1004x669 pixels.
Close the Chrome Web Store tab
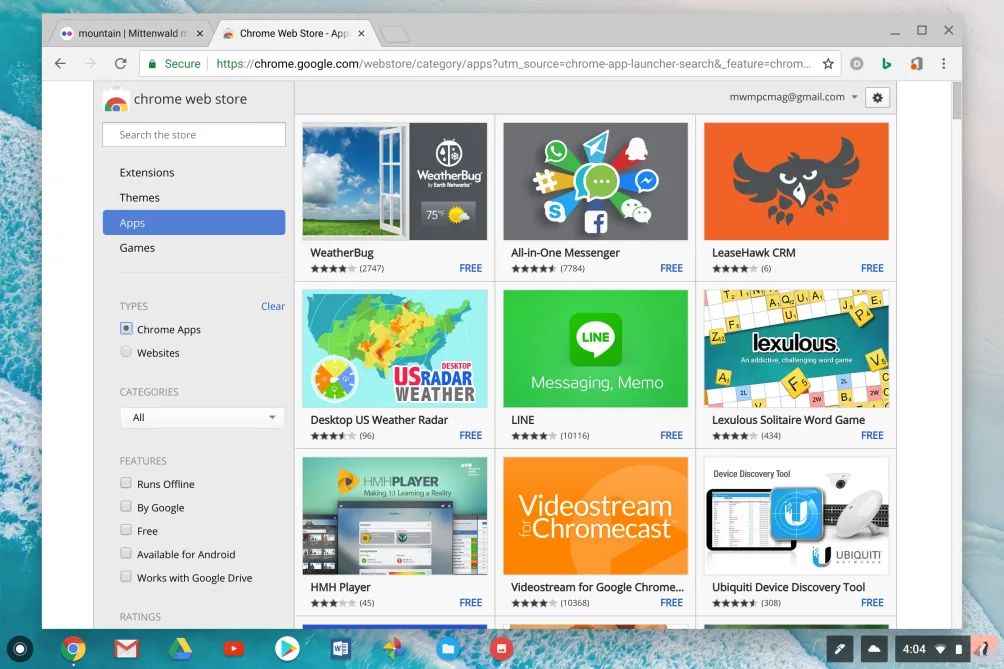coord(361,33)
